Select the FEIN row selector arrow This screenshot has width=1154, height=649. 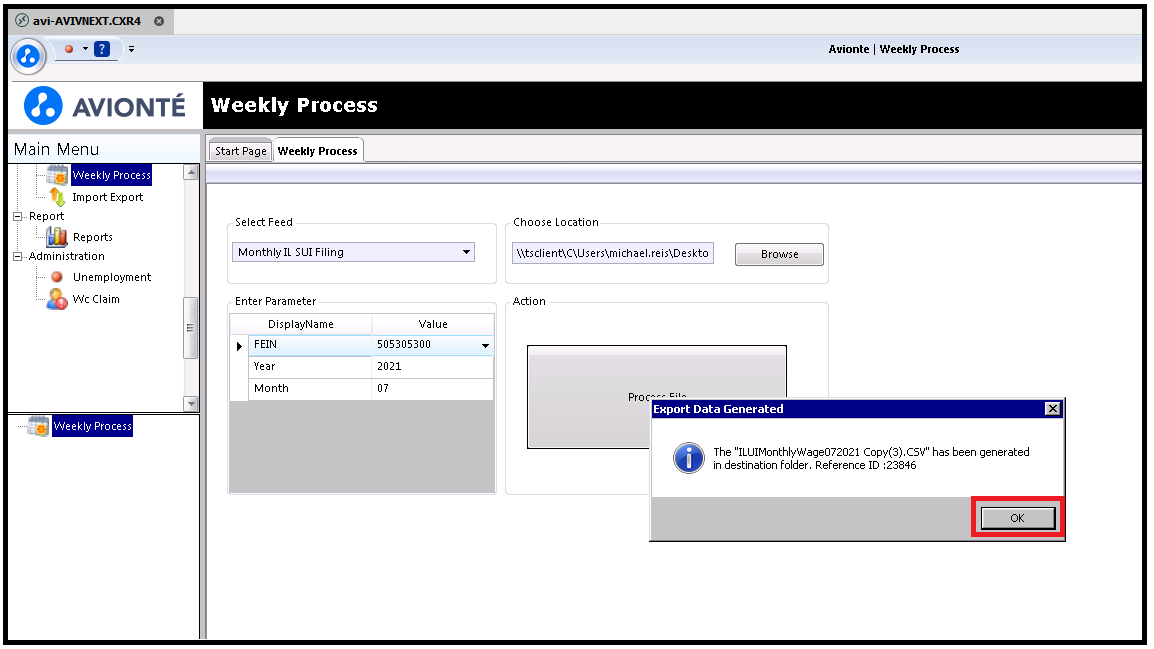(239, 345)
